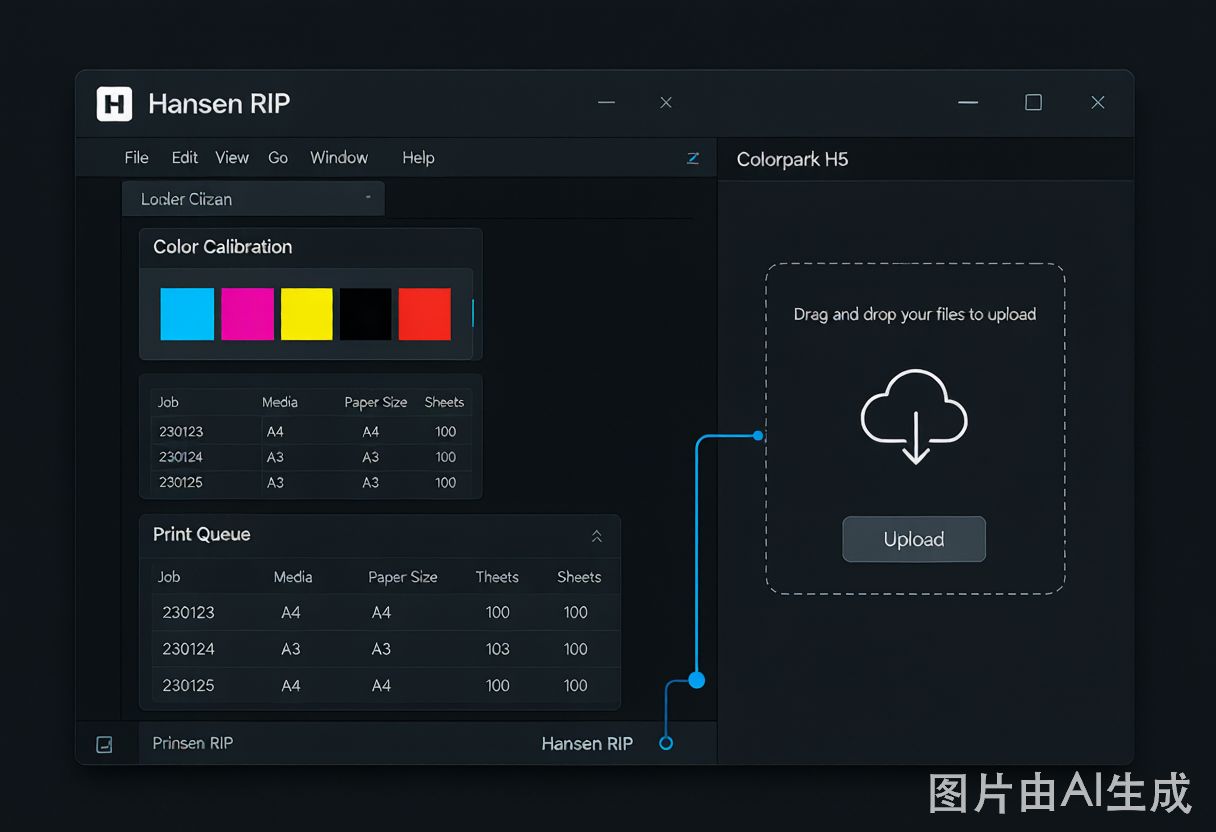The image size is (1216, 832).
Task: Click Hansen RIP label in the status bar
Action: point(587,743)
